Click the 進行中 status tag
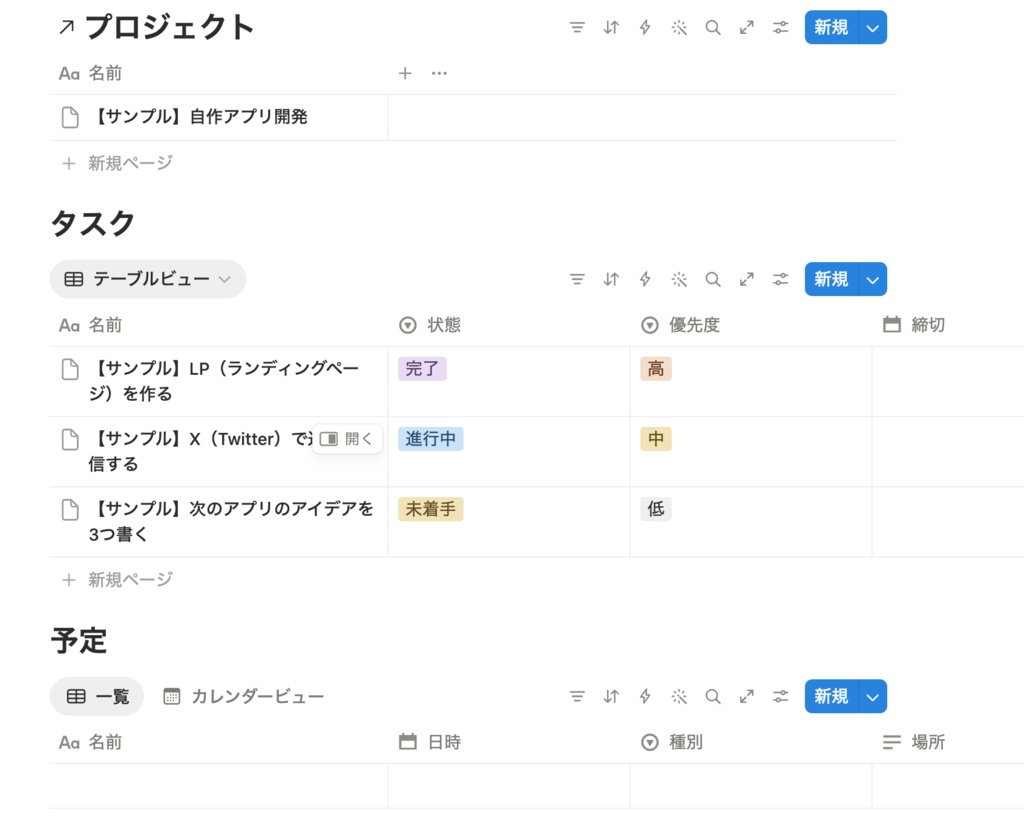The image size is (1024, 821). (430, 439)
